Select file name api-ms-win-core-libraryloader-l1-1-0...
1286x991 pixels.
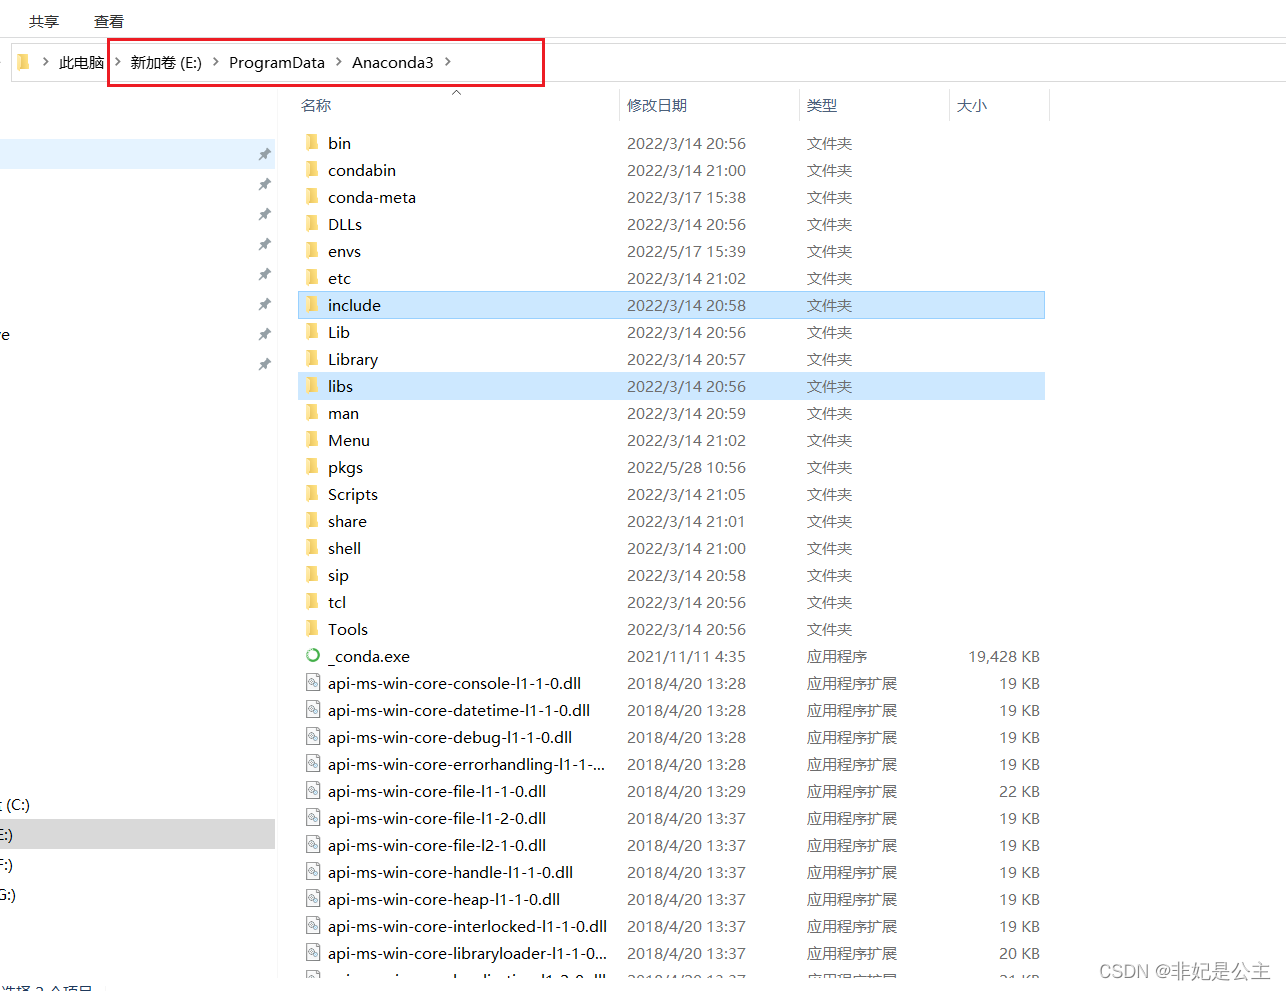(x=467, y=953)
